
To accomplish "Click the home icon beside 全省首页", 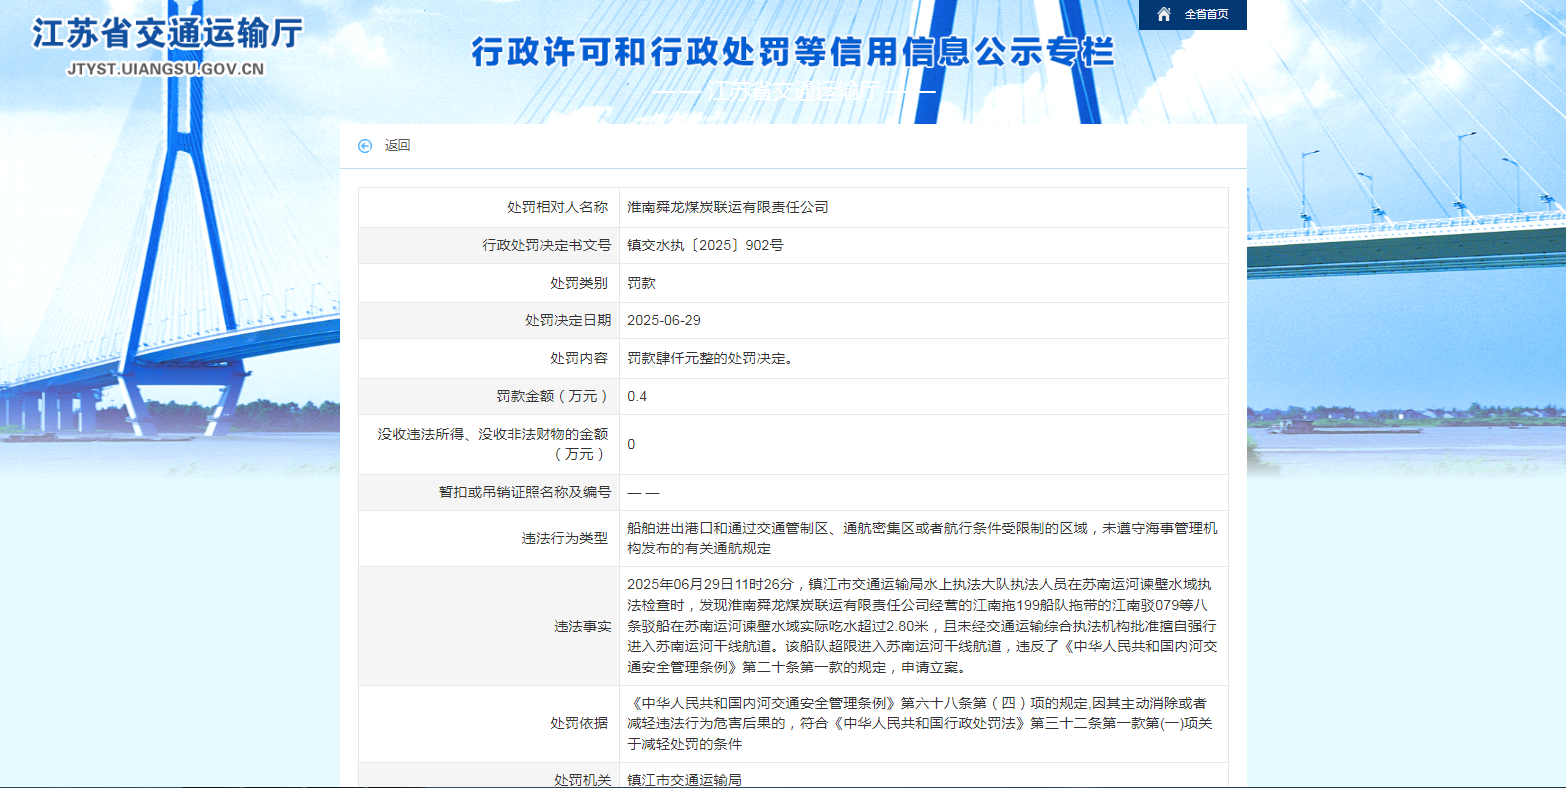I will click(x=1163, y=14).
